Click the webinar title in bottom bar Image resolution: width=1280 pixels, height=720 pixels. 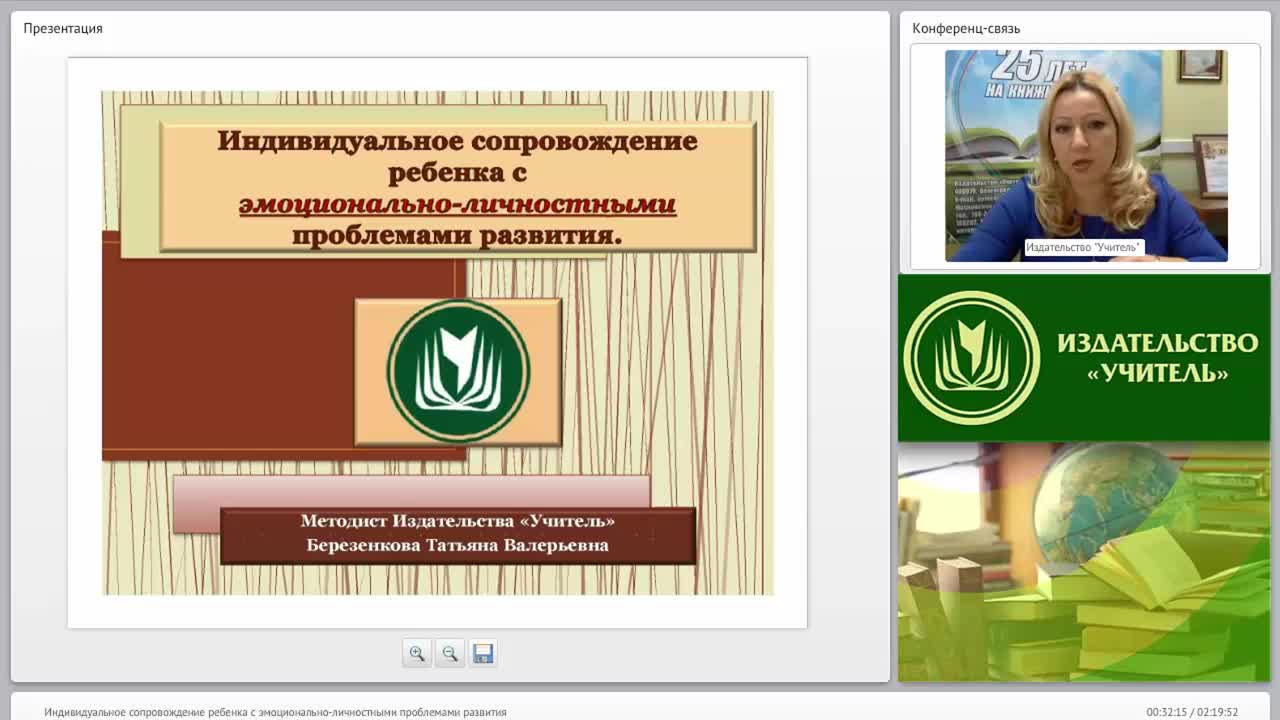275,712
